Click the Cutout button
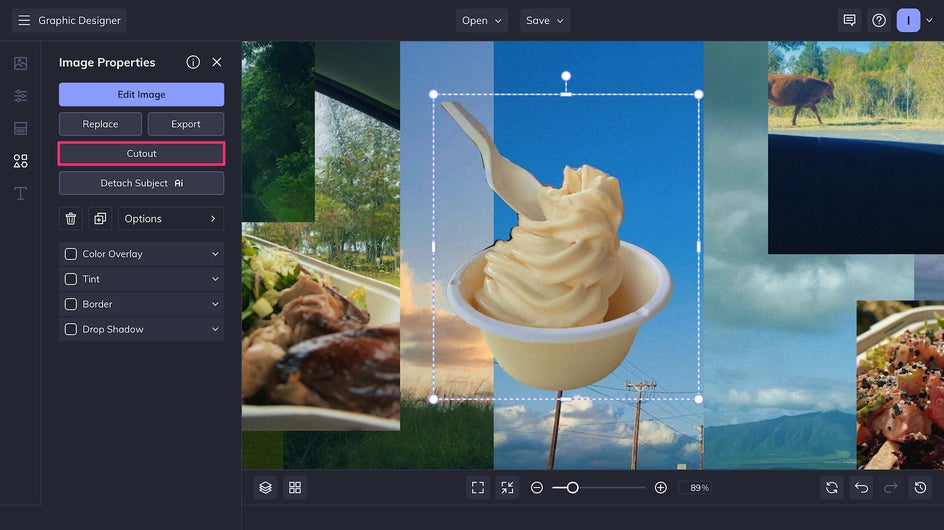The height and width of the screenshot is (530, 944). pos(141,153)
